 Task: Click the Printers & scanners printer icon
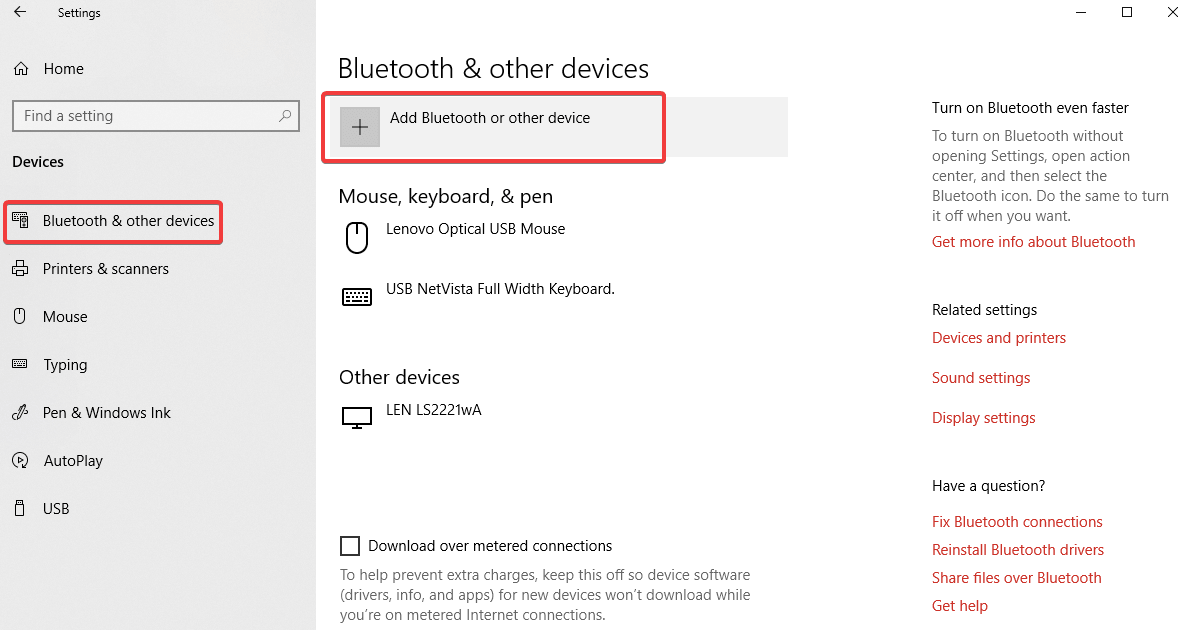tap(21, 268)
